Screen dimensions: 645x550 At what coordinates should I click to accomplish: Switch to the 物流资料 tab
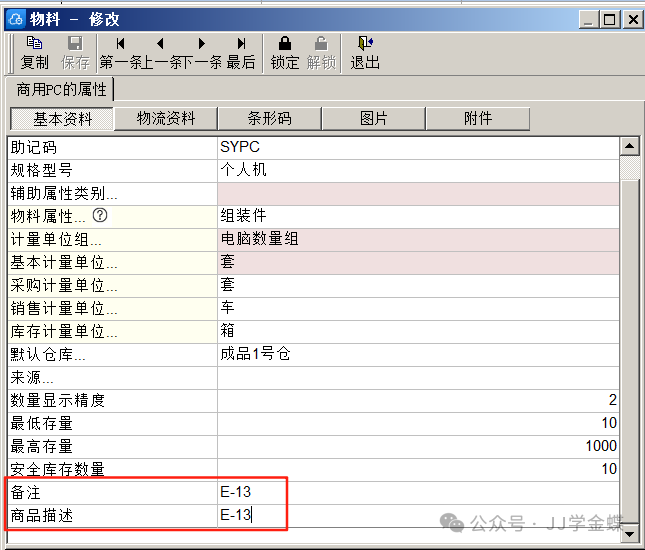tap(165, 118)
